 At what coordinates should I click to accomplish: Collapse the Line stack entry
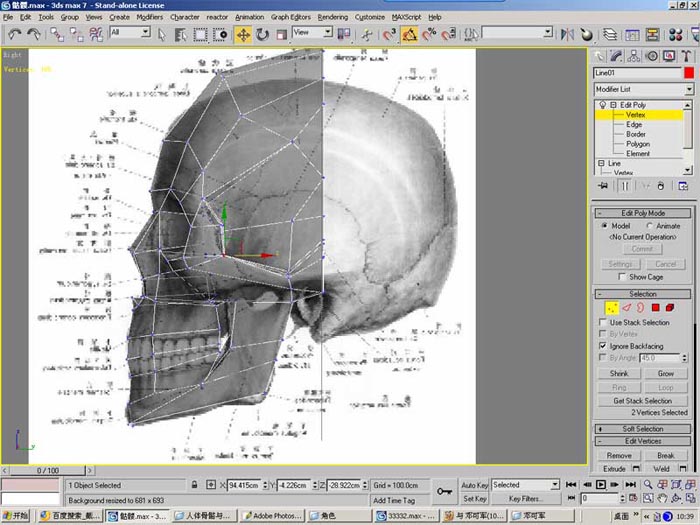pos(602,163)
